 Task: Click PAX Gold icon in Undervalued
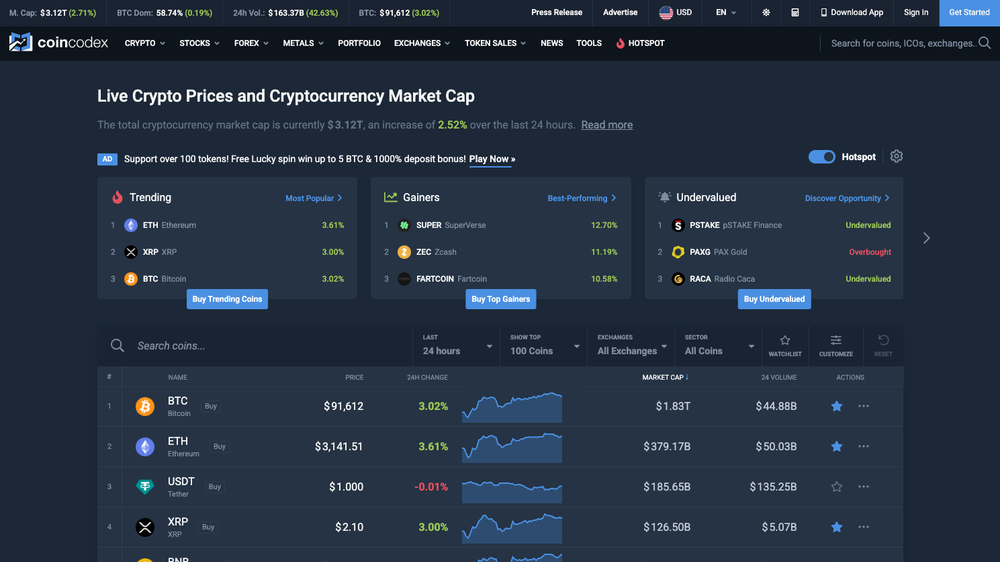(678, 252)
